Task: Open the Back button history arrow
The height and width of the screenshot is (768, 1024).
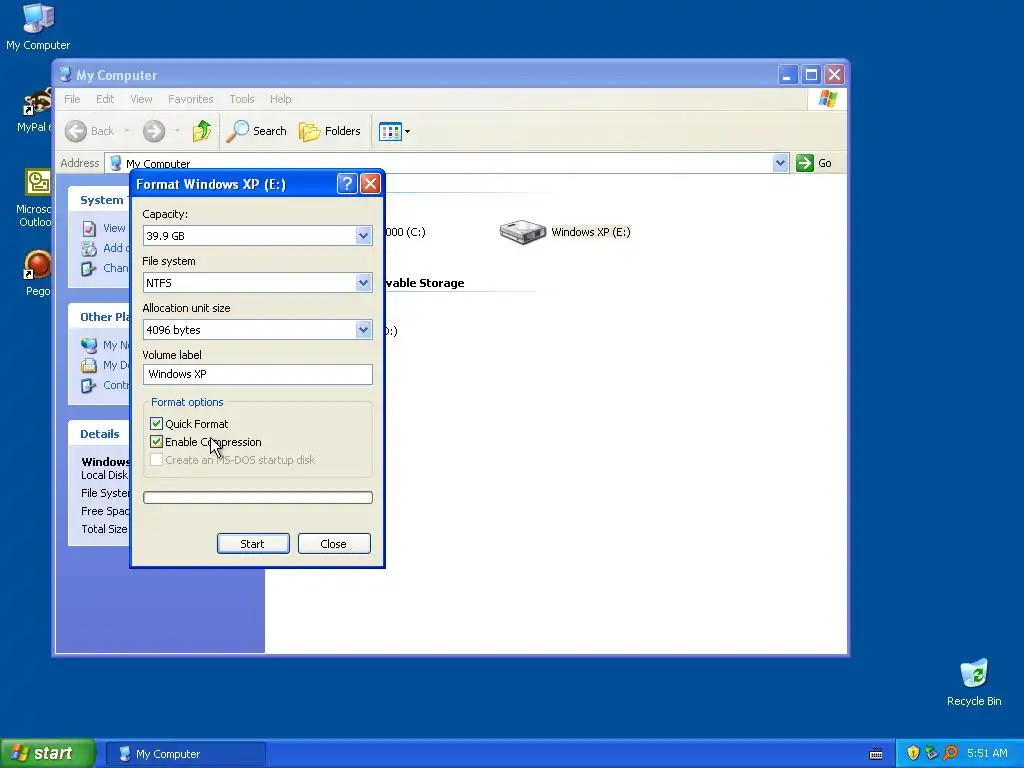Action: (x=127, y=131)
